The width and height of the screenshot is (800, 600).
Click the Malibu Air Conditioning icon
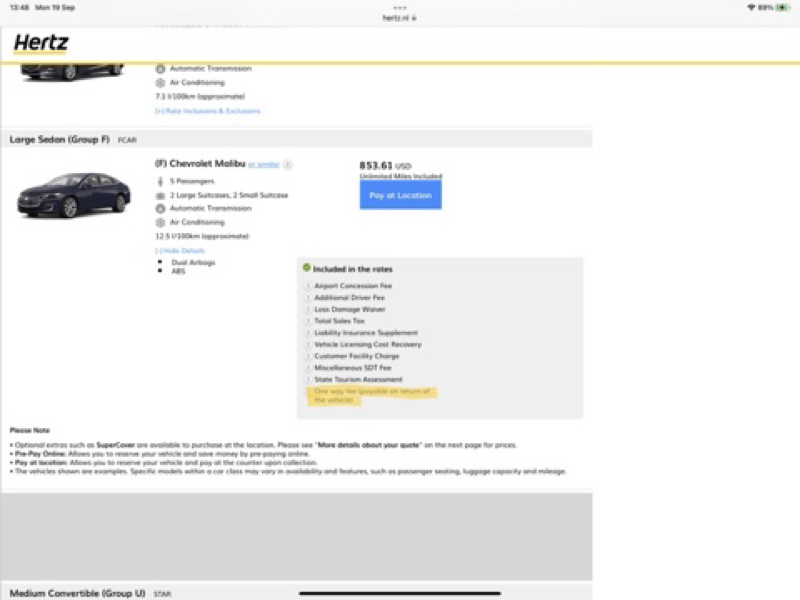pos(160,222)
